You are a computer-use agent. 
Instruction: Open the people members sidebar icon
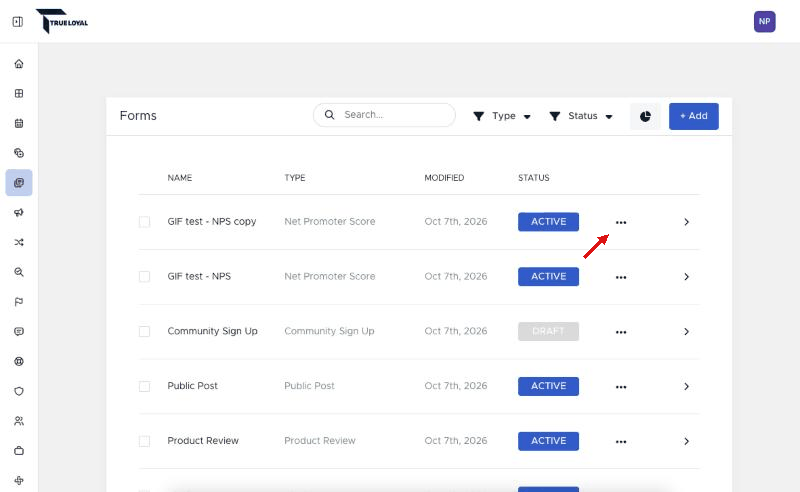point(19,421)
